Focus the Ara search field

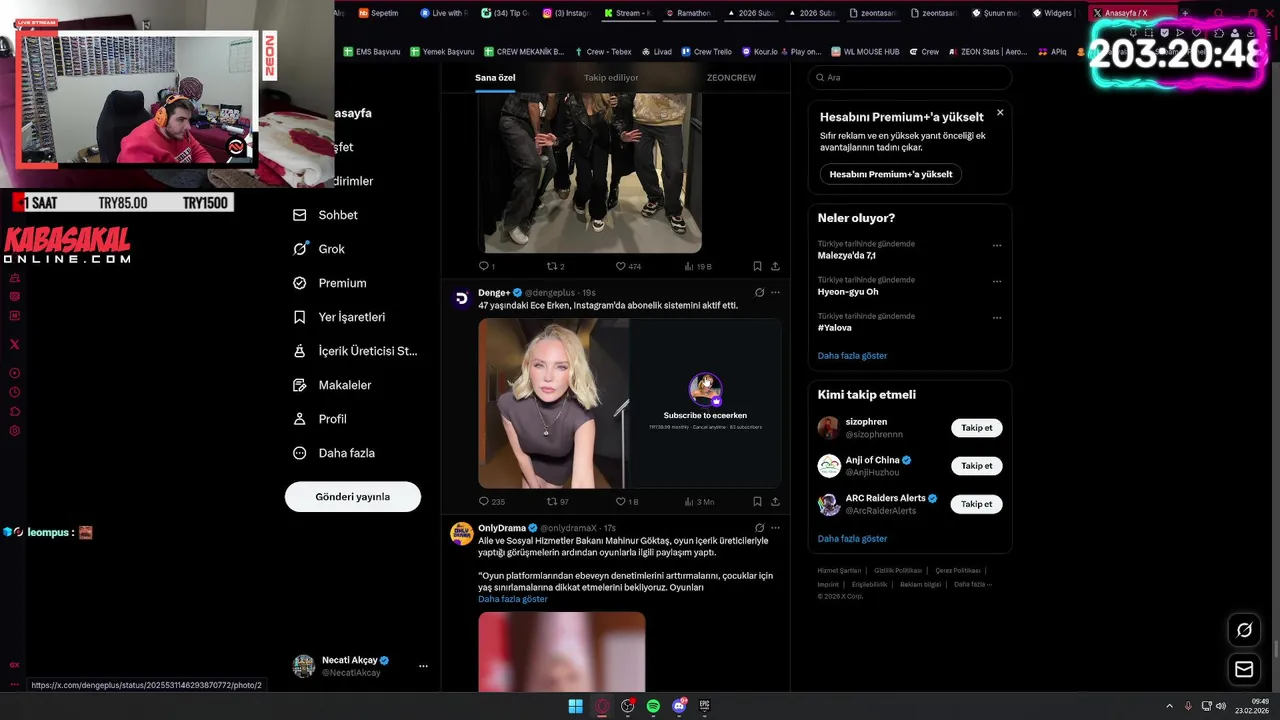click(x=910, y=78)
